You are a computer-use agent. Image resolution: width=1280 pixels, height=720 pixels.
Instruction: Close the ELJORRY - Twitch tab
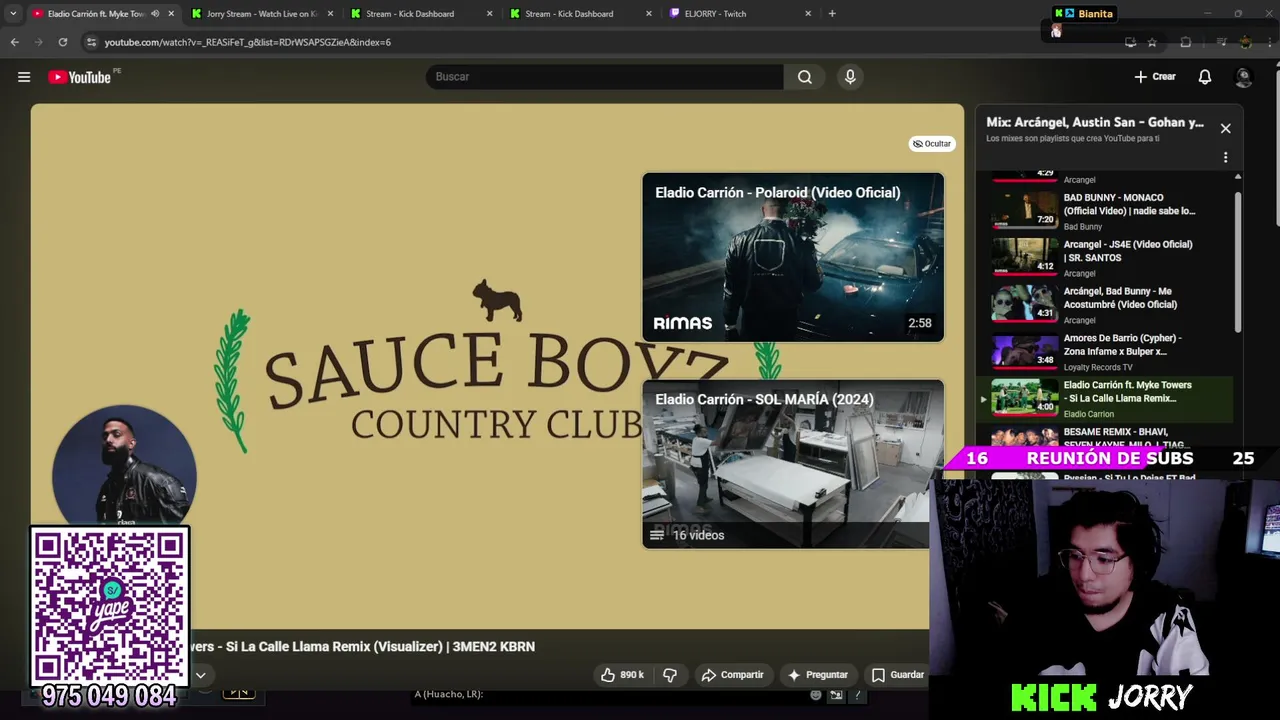(808, 14)
